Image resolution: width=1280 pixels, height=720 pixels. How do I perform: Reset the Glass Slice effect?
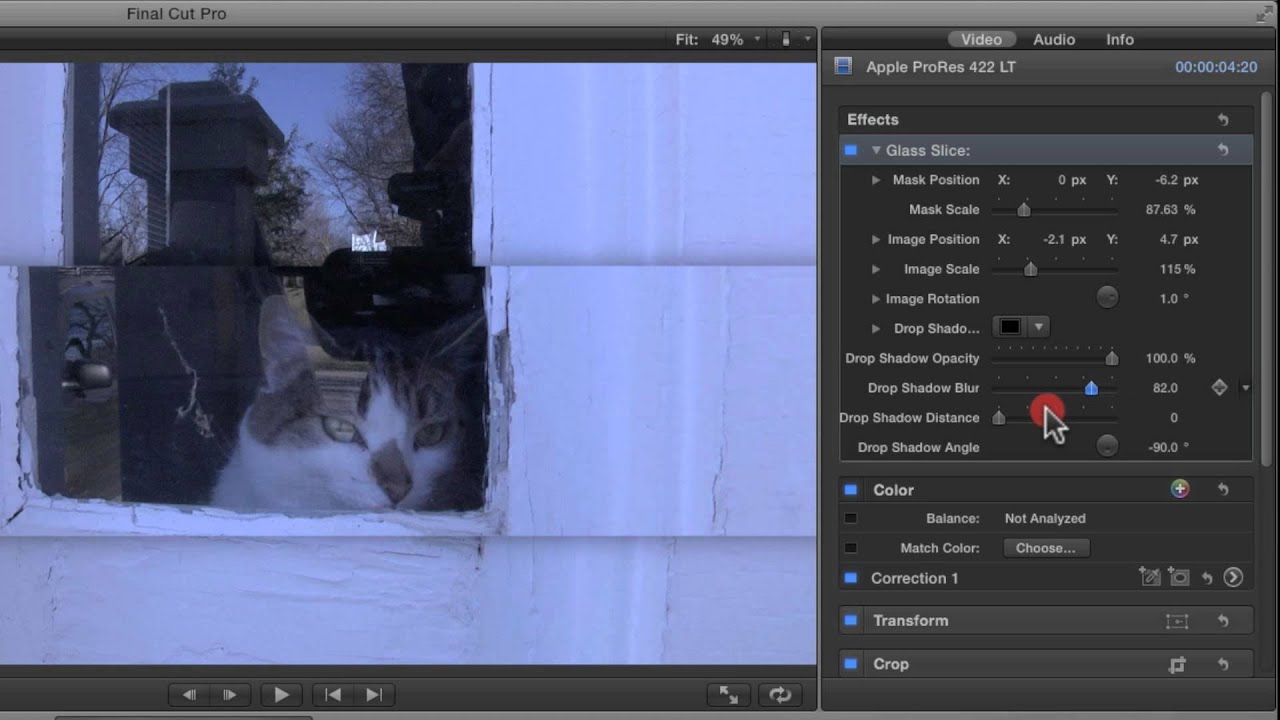(x=1222, y=150)
